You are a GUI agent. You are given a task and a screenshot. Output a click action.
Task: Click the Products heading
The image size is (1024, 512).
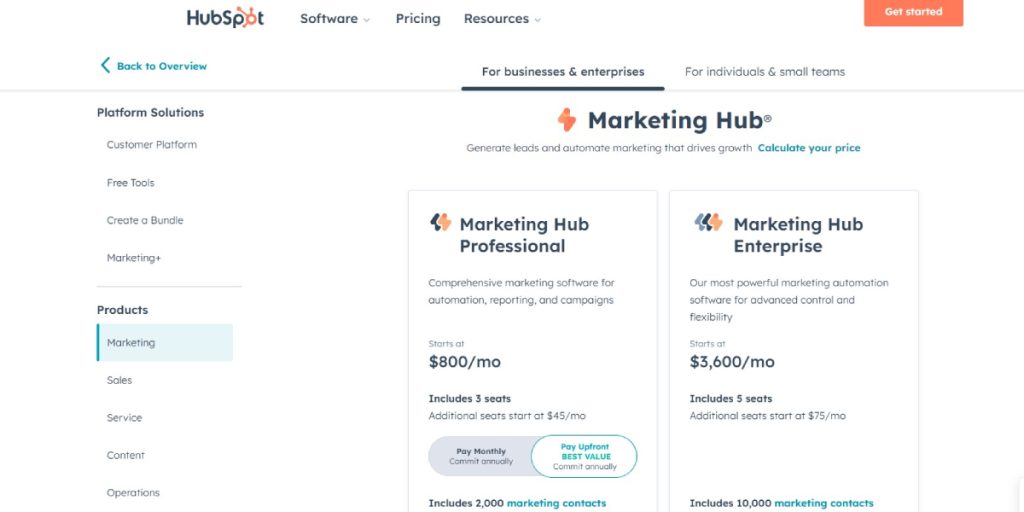122,310
